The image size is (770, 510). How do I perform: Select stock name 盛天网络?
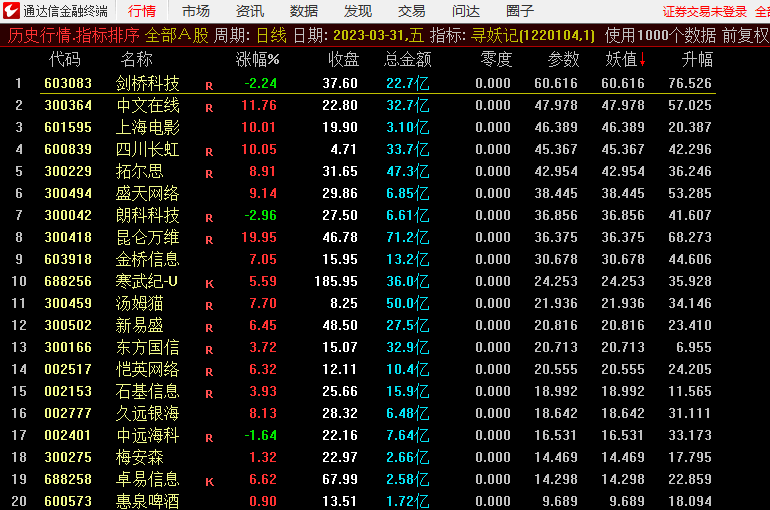[x=148, y=193]
